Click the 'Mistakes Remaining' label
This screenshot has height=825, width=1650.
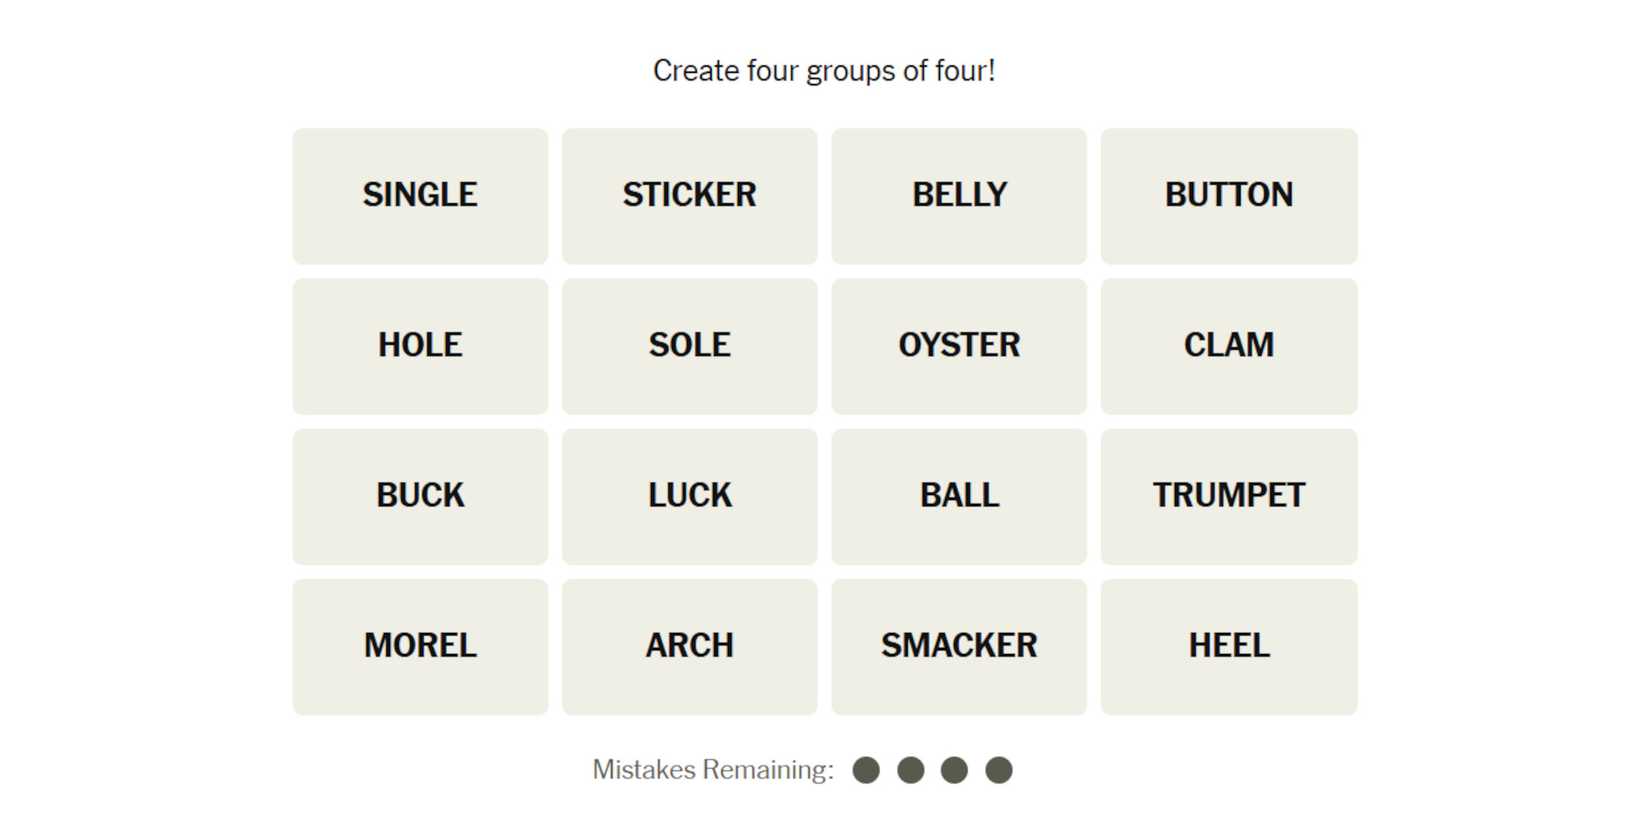click(x=712, y=770)
